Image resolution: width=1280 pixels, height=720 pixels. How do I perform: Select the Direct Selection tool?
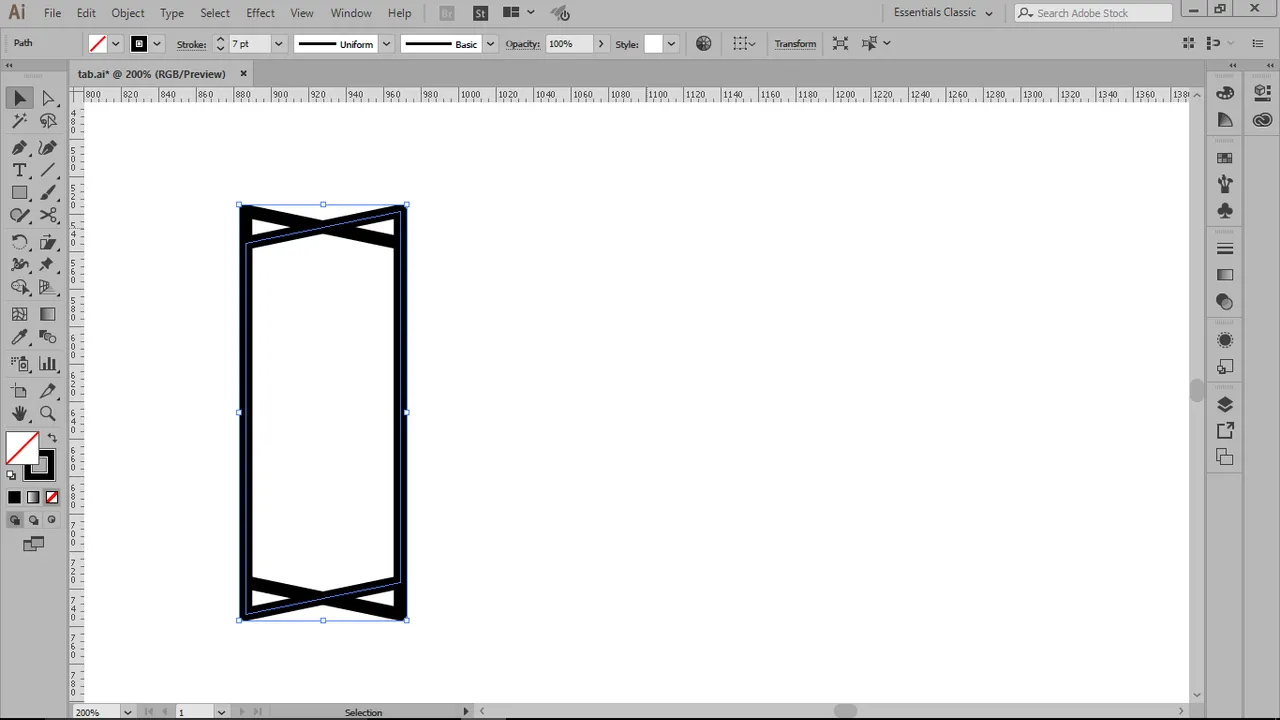coord(48,98)
